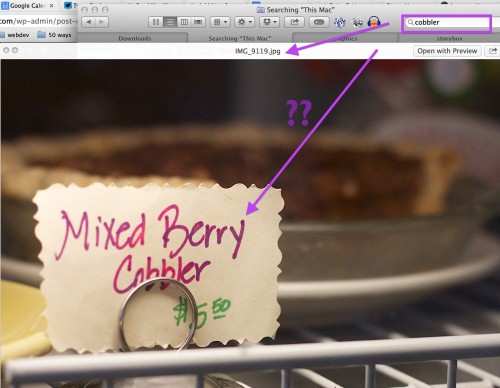Click Quick Look share button
Screen dimensions: 500x388
(493, 51)
